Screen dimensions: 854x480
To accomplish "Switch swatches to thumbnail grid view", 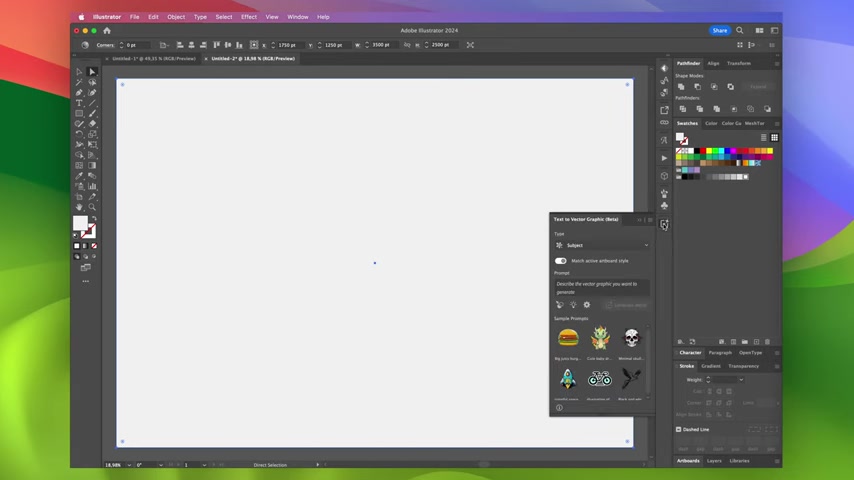I will point(774,137).
